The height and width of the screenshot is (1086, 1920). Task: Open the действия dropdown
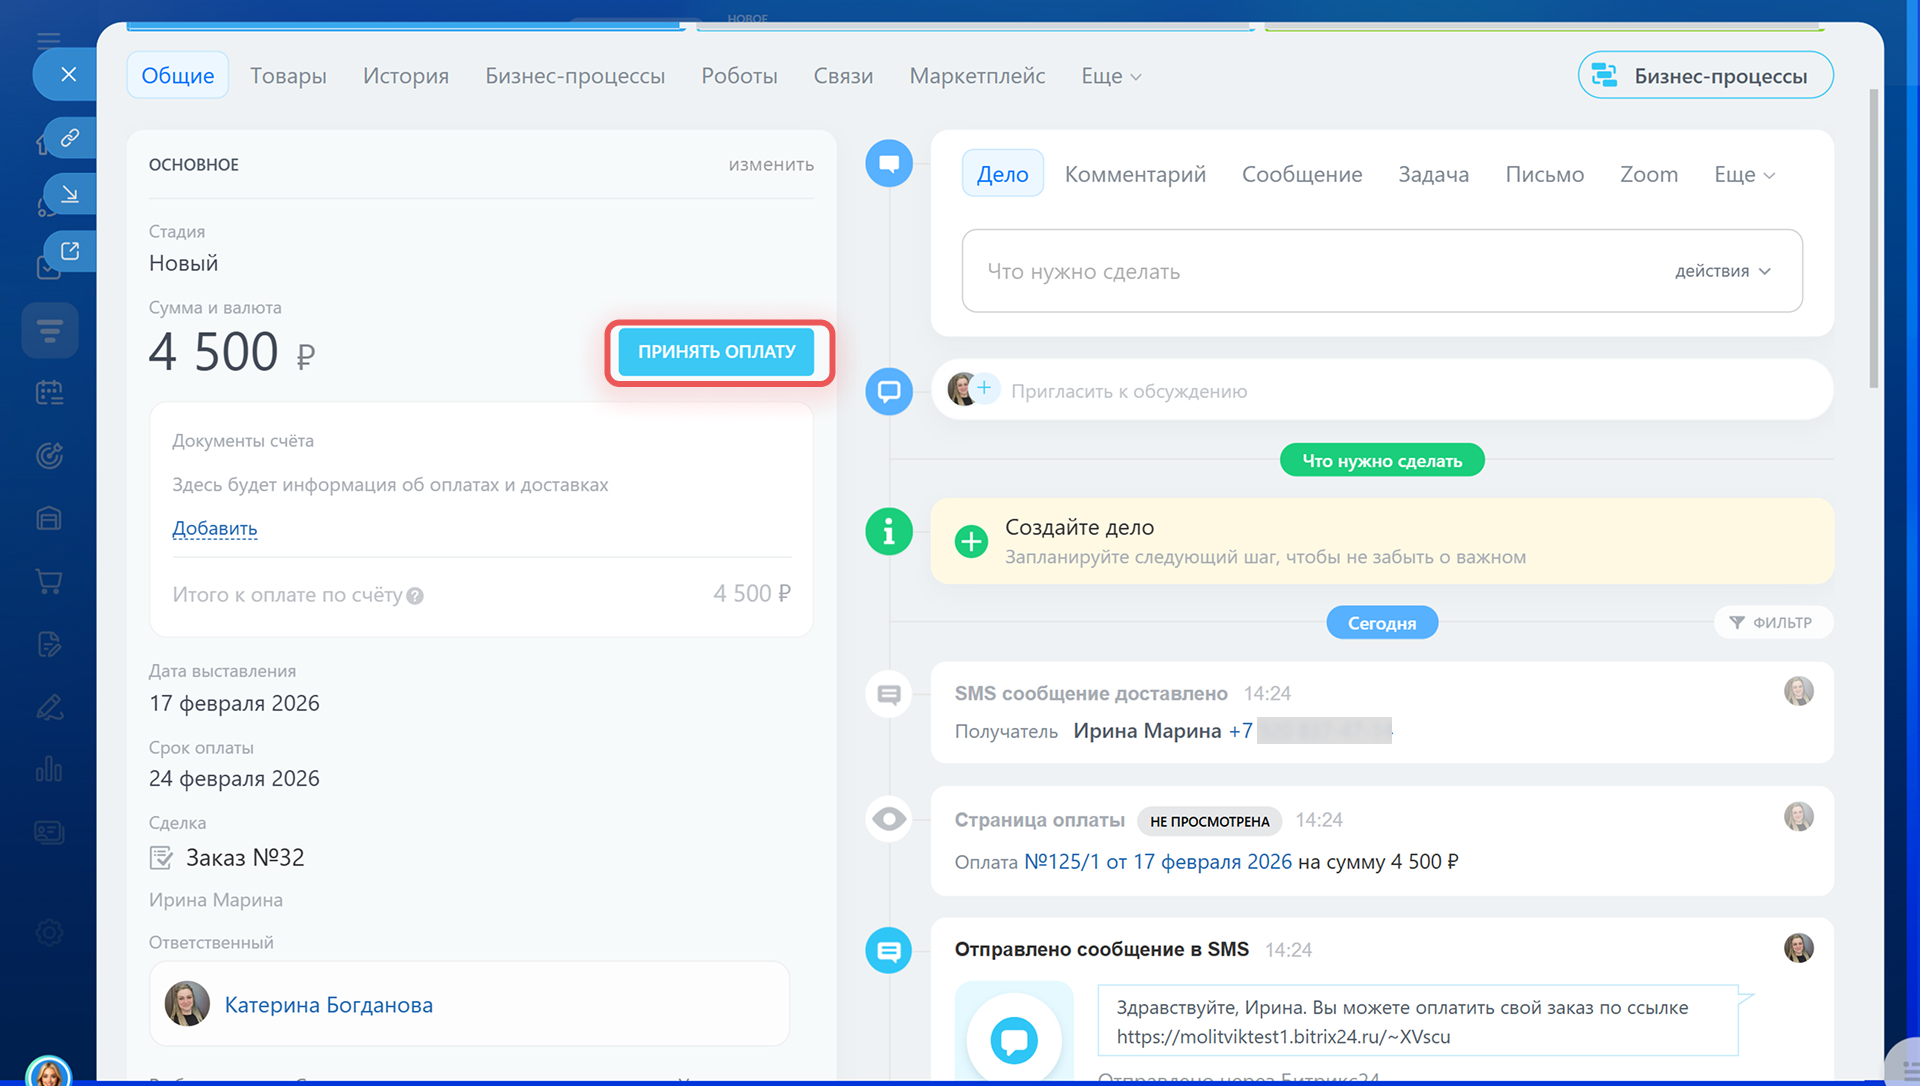tap(1722, 271)
